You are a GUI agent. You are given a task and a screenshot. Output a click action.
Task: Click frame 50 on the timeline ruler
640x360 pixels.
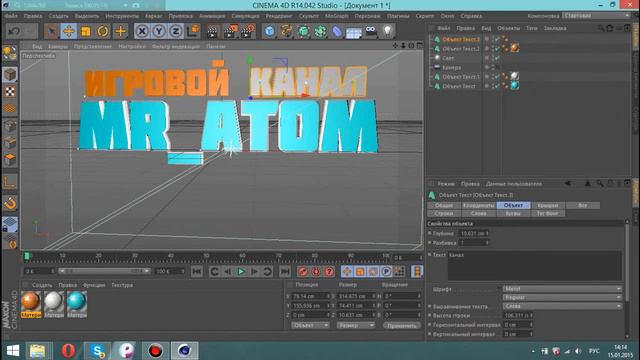click(x=207, y=256)
